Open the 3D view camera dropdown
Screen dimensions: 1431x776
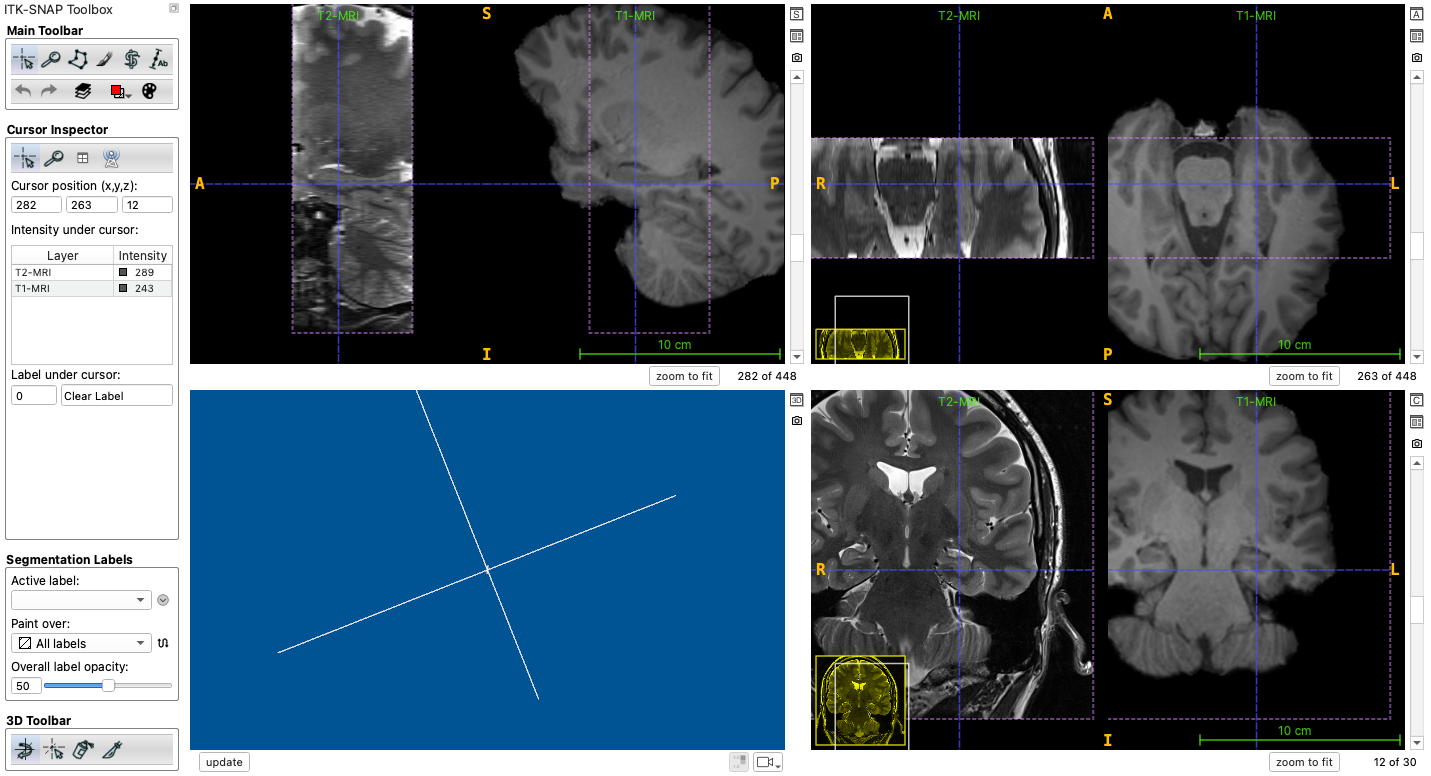(x=768, y=762)
